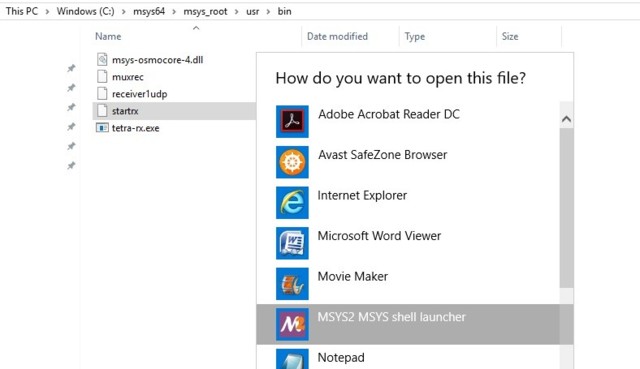Expand chevron after msys64 breadcrumb
The image size is (640, 369).
point(174,11)
